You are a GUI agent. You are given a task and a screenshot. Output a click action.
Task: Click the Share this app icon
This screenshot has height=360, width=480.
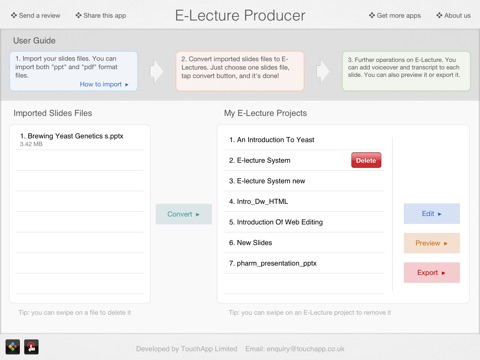[x=78, y=15]
